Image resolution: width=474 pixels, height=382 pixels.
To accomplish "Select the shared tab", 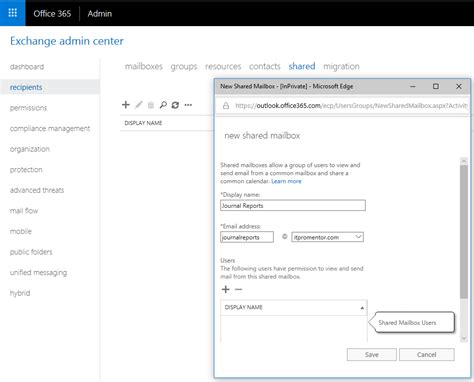I will (302, 66).
